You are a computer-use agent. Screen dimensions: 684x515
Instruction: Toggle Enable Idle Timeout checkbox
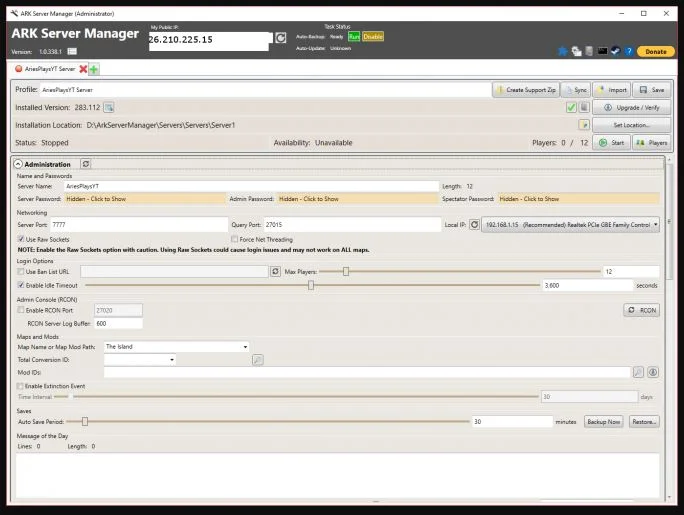(x=21, y=285)
